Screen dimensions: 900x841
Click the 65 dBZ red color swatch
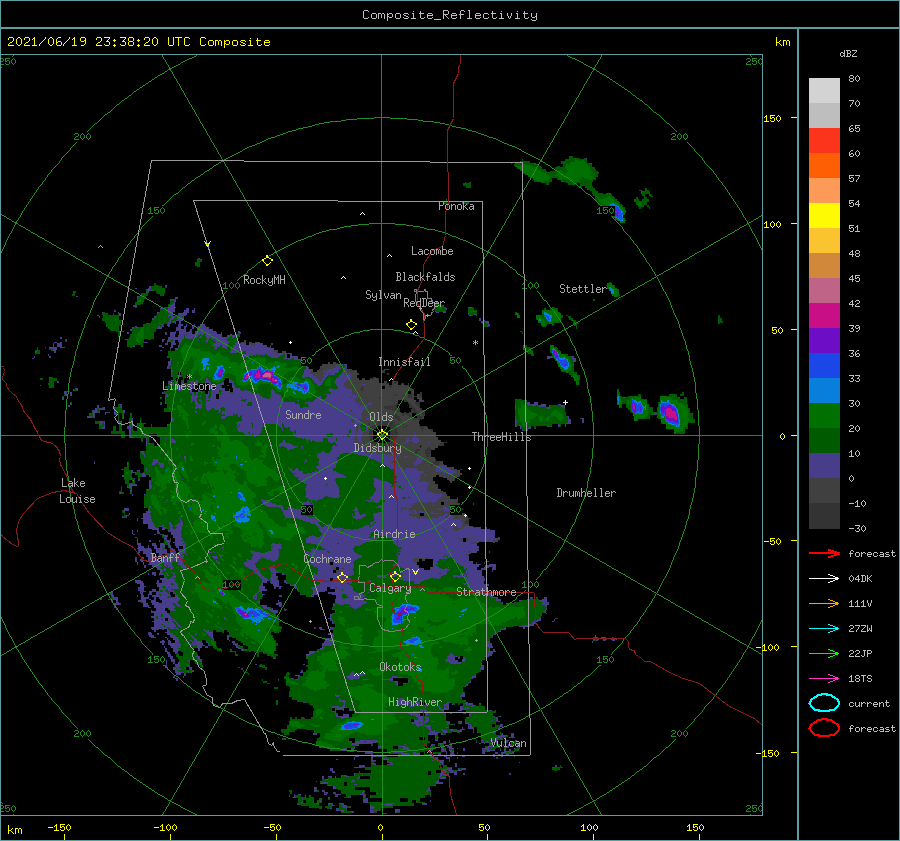pyautogui.click(x=824, y=141)
